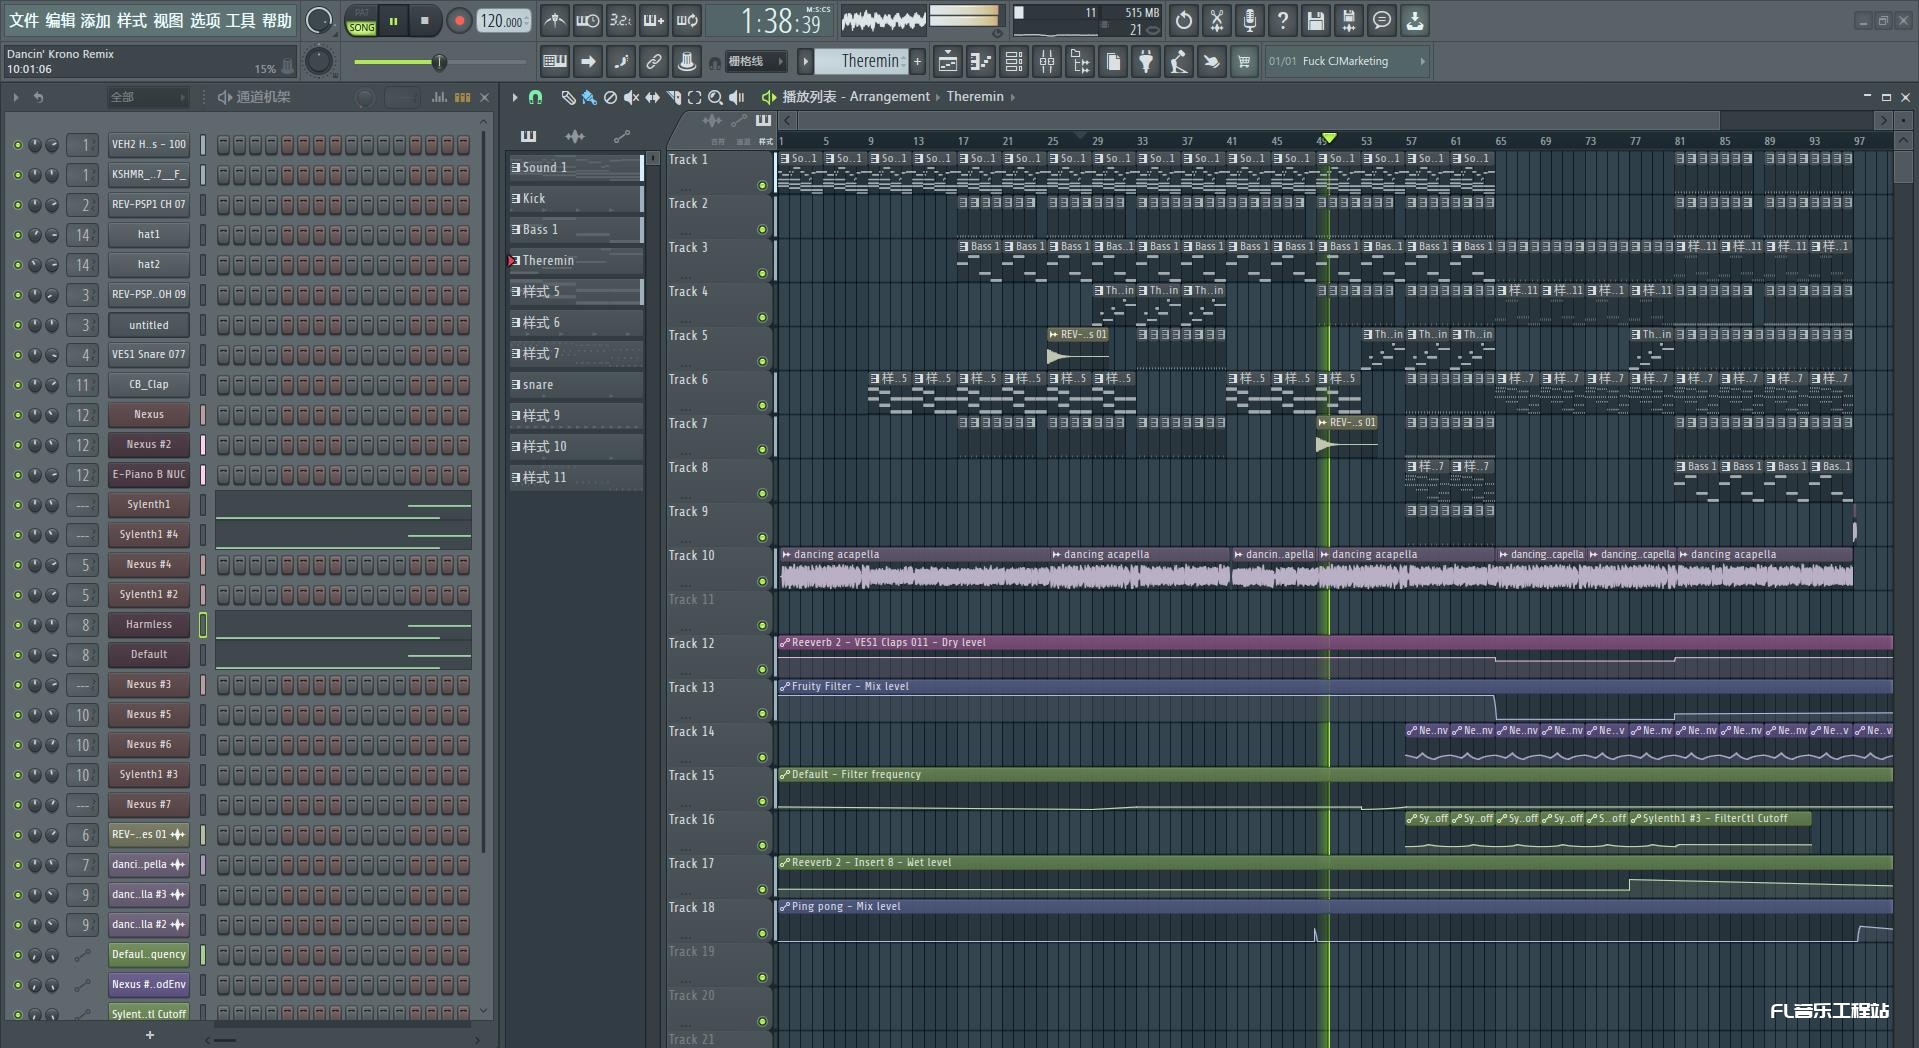
Task: Adjust the master volume knob
Action: tap(318, 20)
